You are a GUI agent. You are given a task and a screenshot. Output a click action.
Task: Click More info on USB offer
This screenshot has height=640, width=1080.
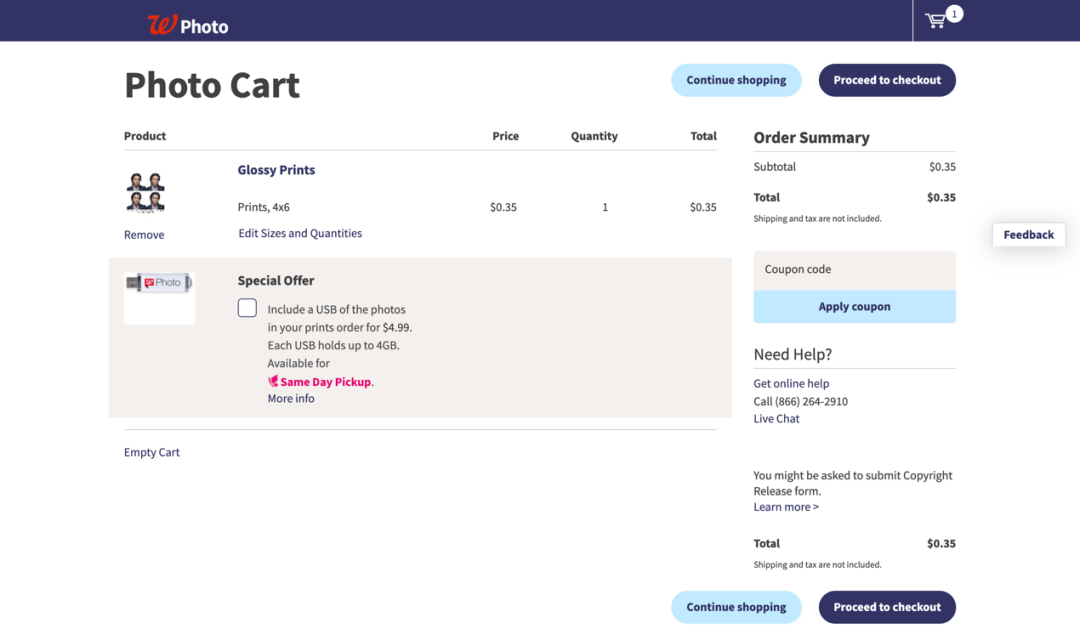pyautogui.click(x=291, y=398)
